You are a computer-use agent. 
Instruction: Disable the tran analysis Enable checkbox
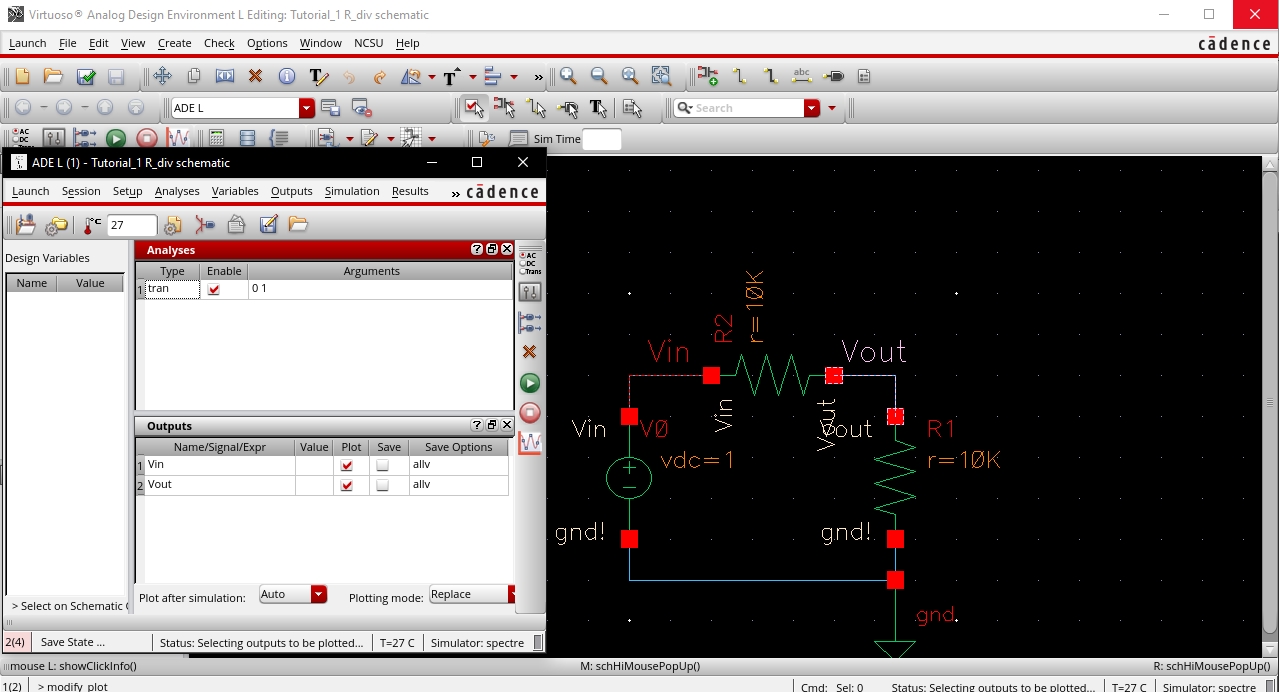tap(213, 289)
